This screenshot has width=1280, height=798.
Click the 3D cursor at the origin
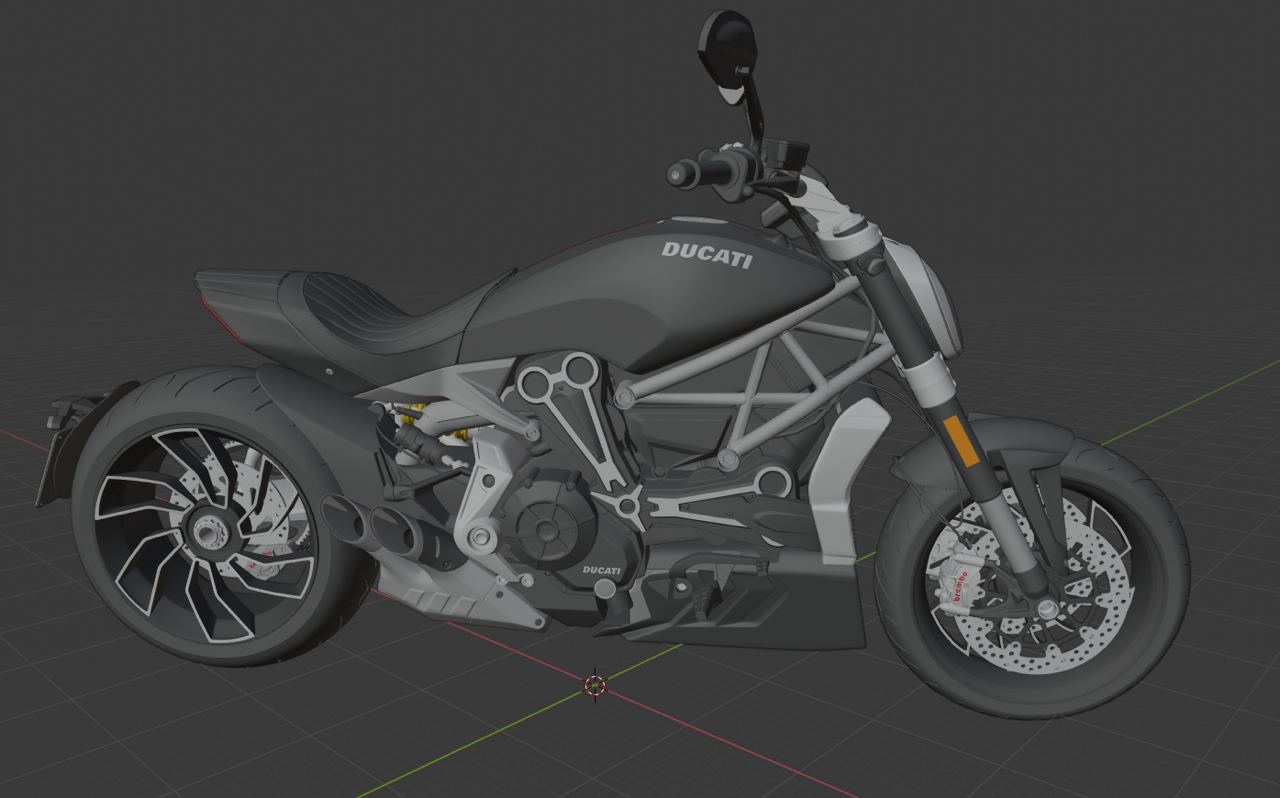click(x=594, y=683)
